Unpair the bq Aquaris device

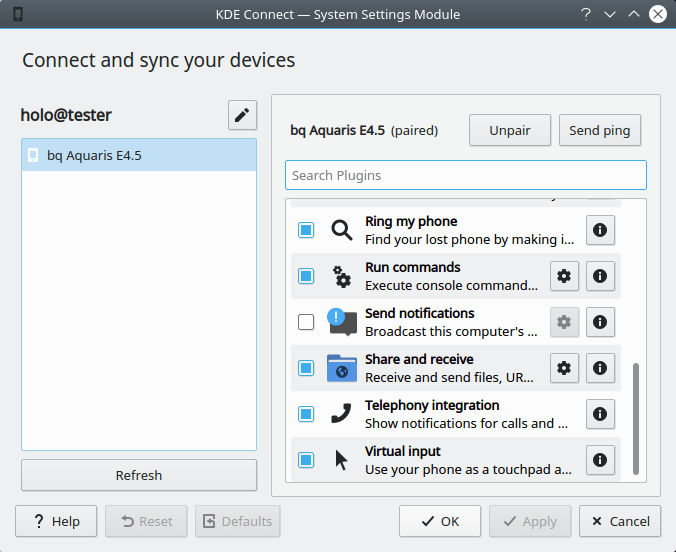510,130
